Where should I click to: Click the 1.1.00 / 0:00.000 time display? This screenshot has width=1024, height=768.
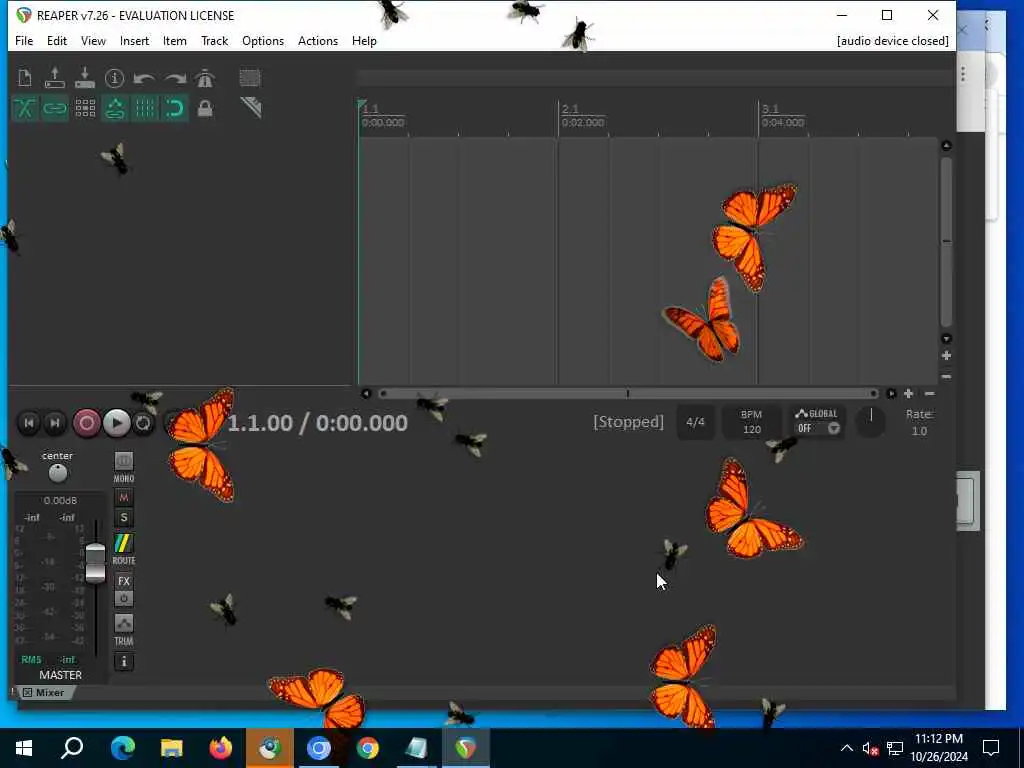click(317, 423)
